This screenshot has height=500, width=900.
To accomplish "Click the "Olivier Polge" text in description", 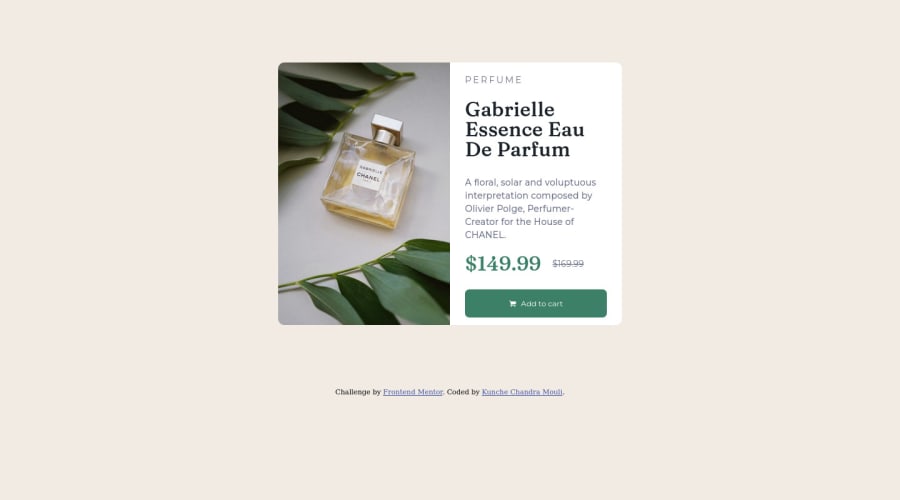I will click(x=494, y=208).
